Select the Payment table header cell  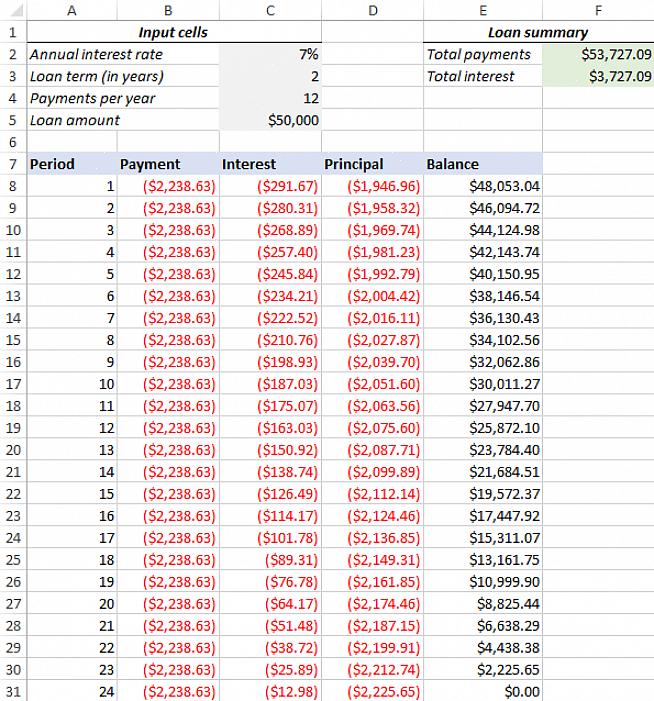tap(168, 164)
